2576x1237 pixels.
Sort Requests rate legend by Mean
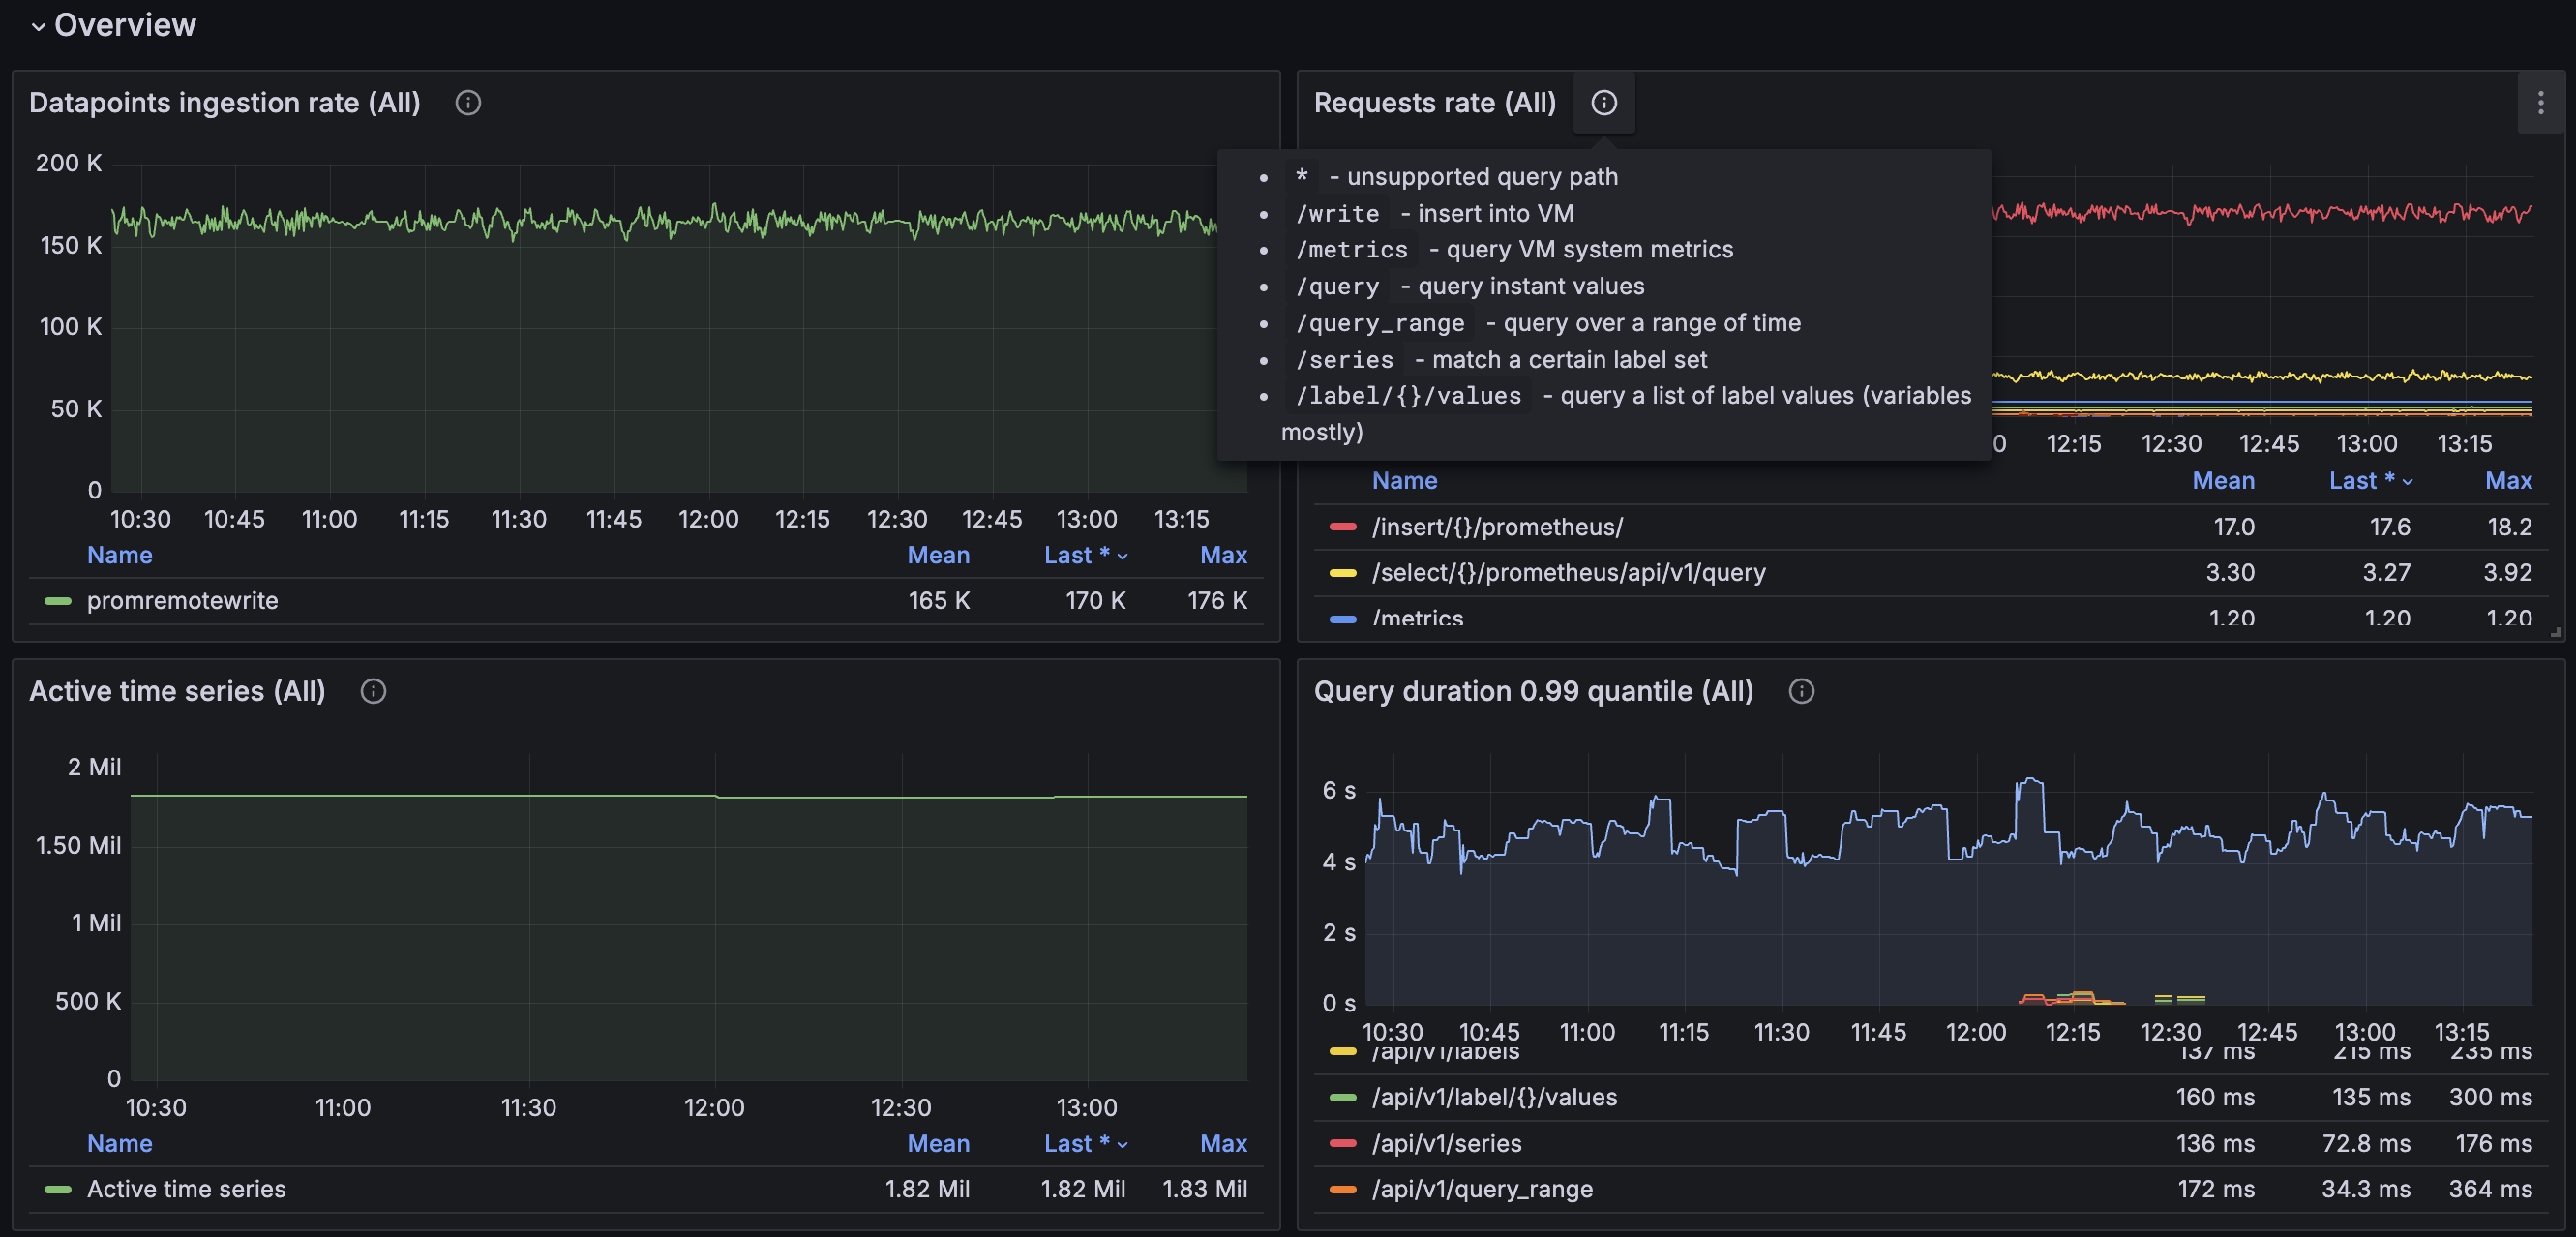pos(2222,481)
